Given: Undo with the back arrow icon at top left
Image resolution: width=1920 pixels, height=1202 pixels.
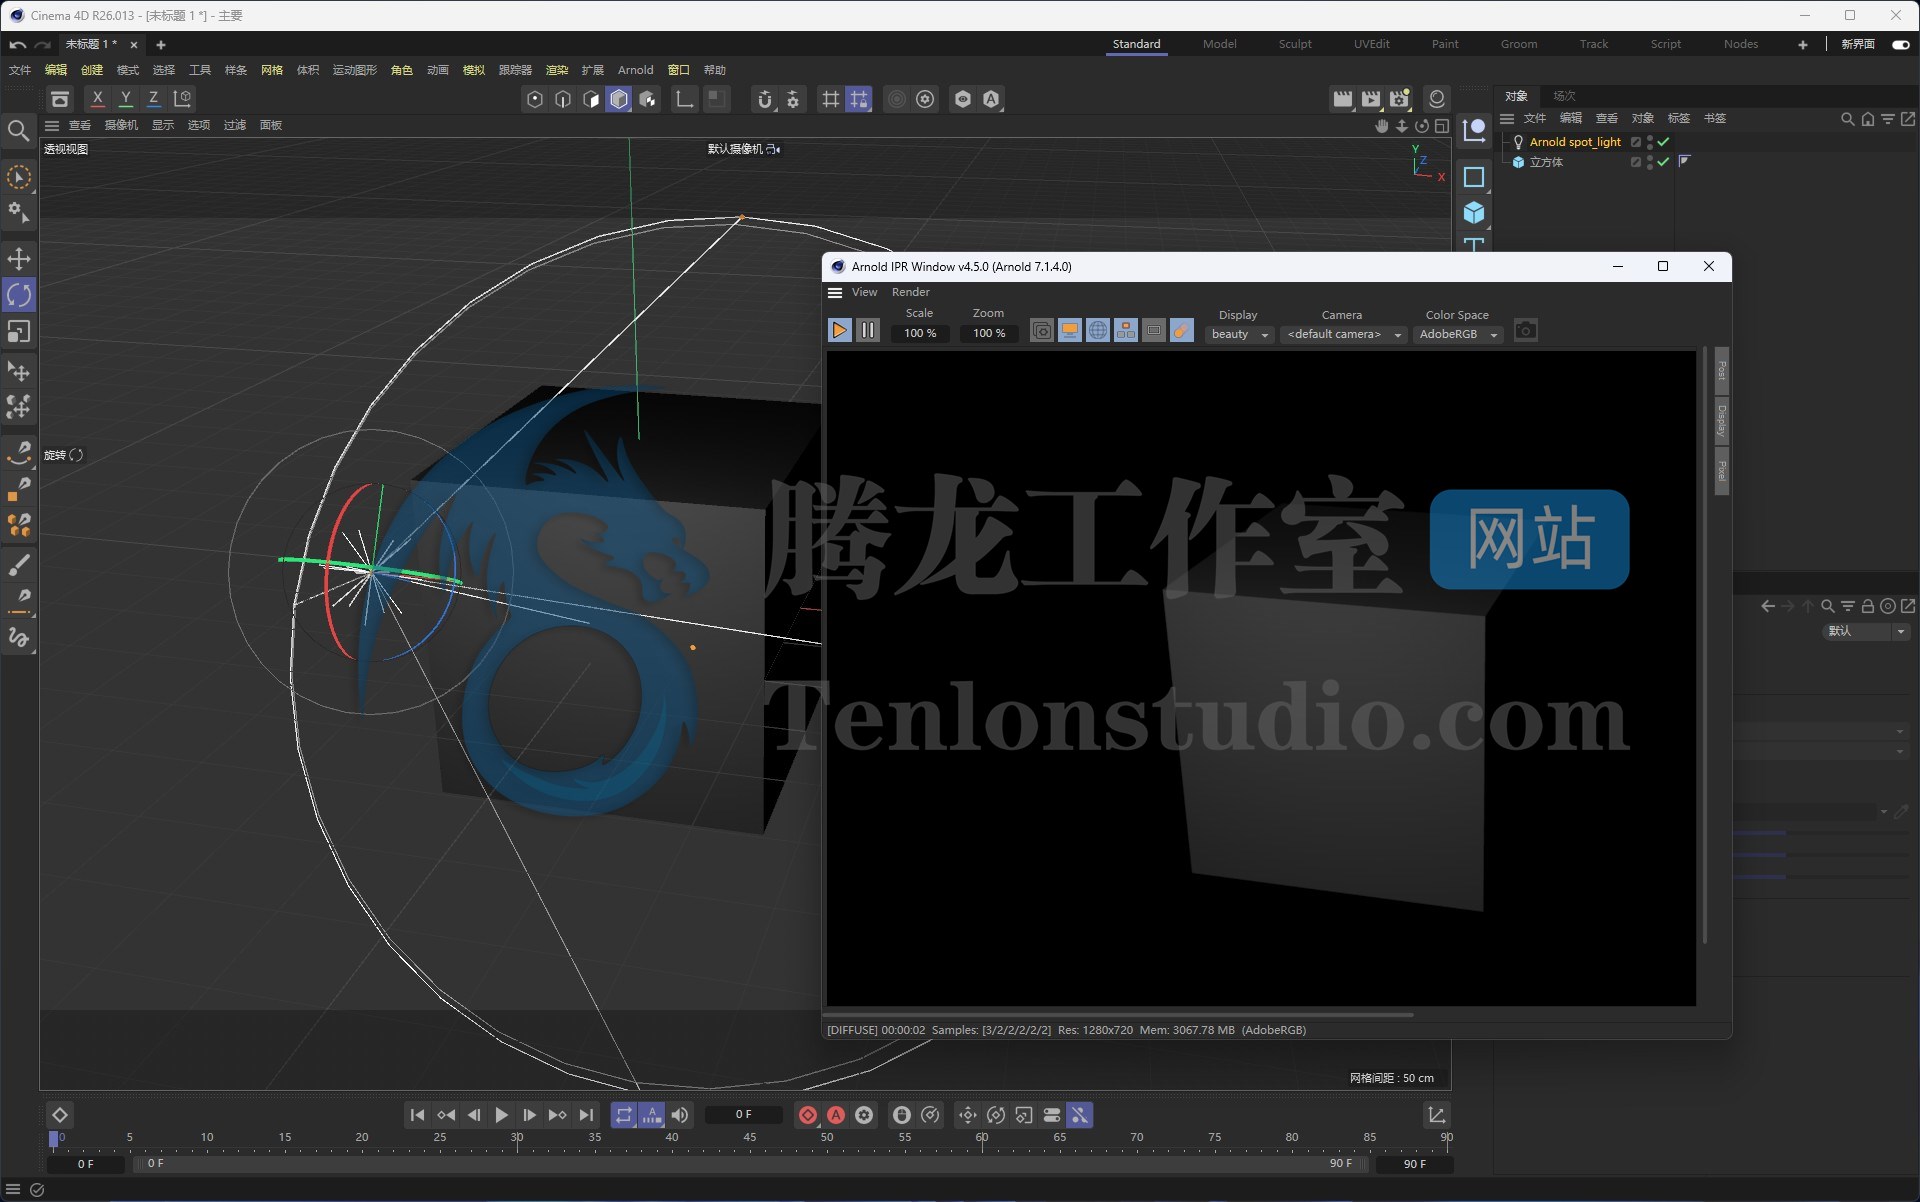Looking at the screenshot, I should [17, 45].
